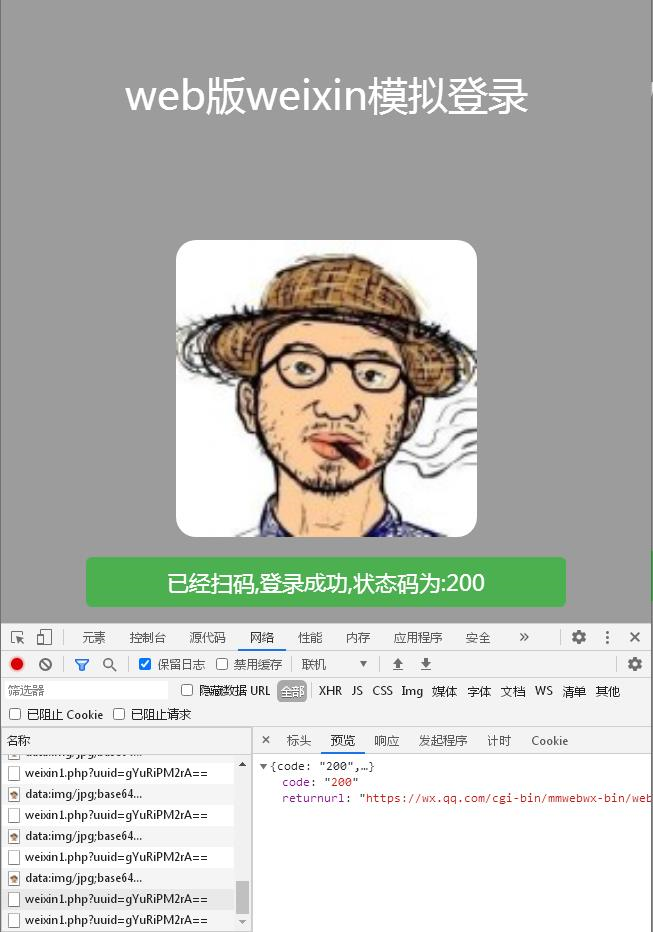Stop network recording with red record button
Viewport: 653px width, 932px height.
tap(17, 664)
